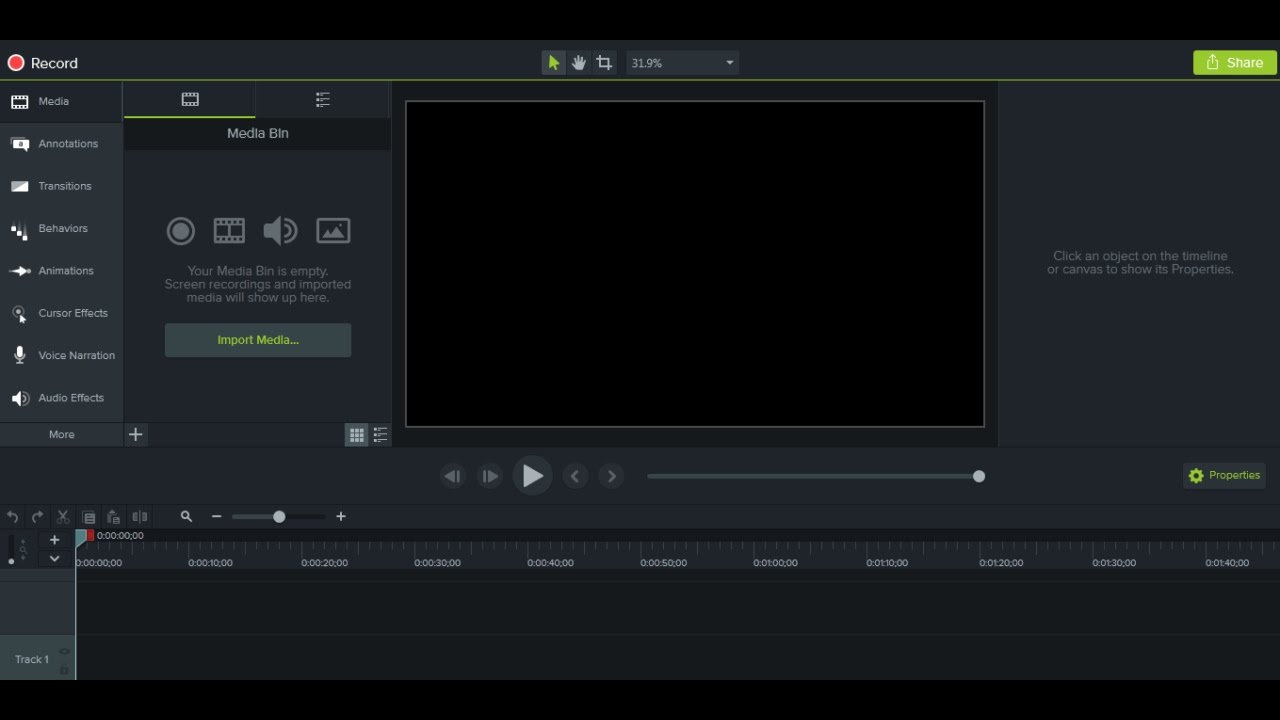This screenshot has height=720, width=1280.
Task: Toggle the Track 1 lock icon
Action: coord(64,670)
